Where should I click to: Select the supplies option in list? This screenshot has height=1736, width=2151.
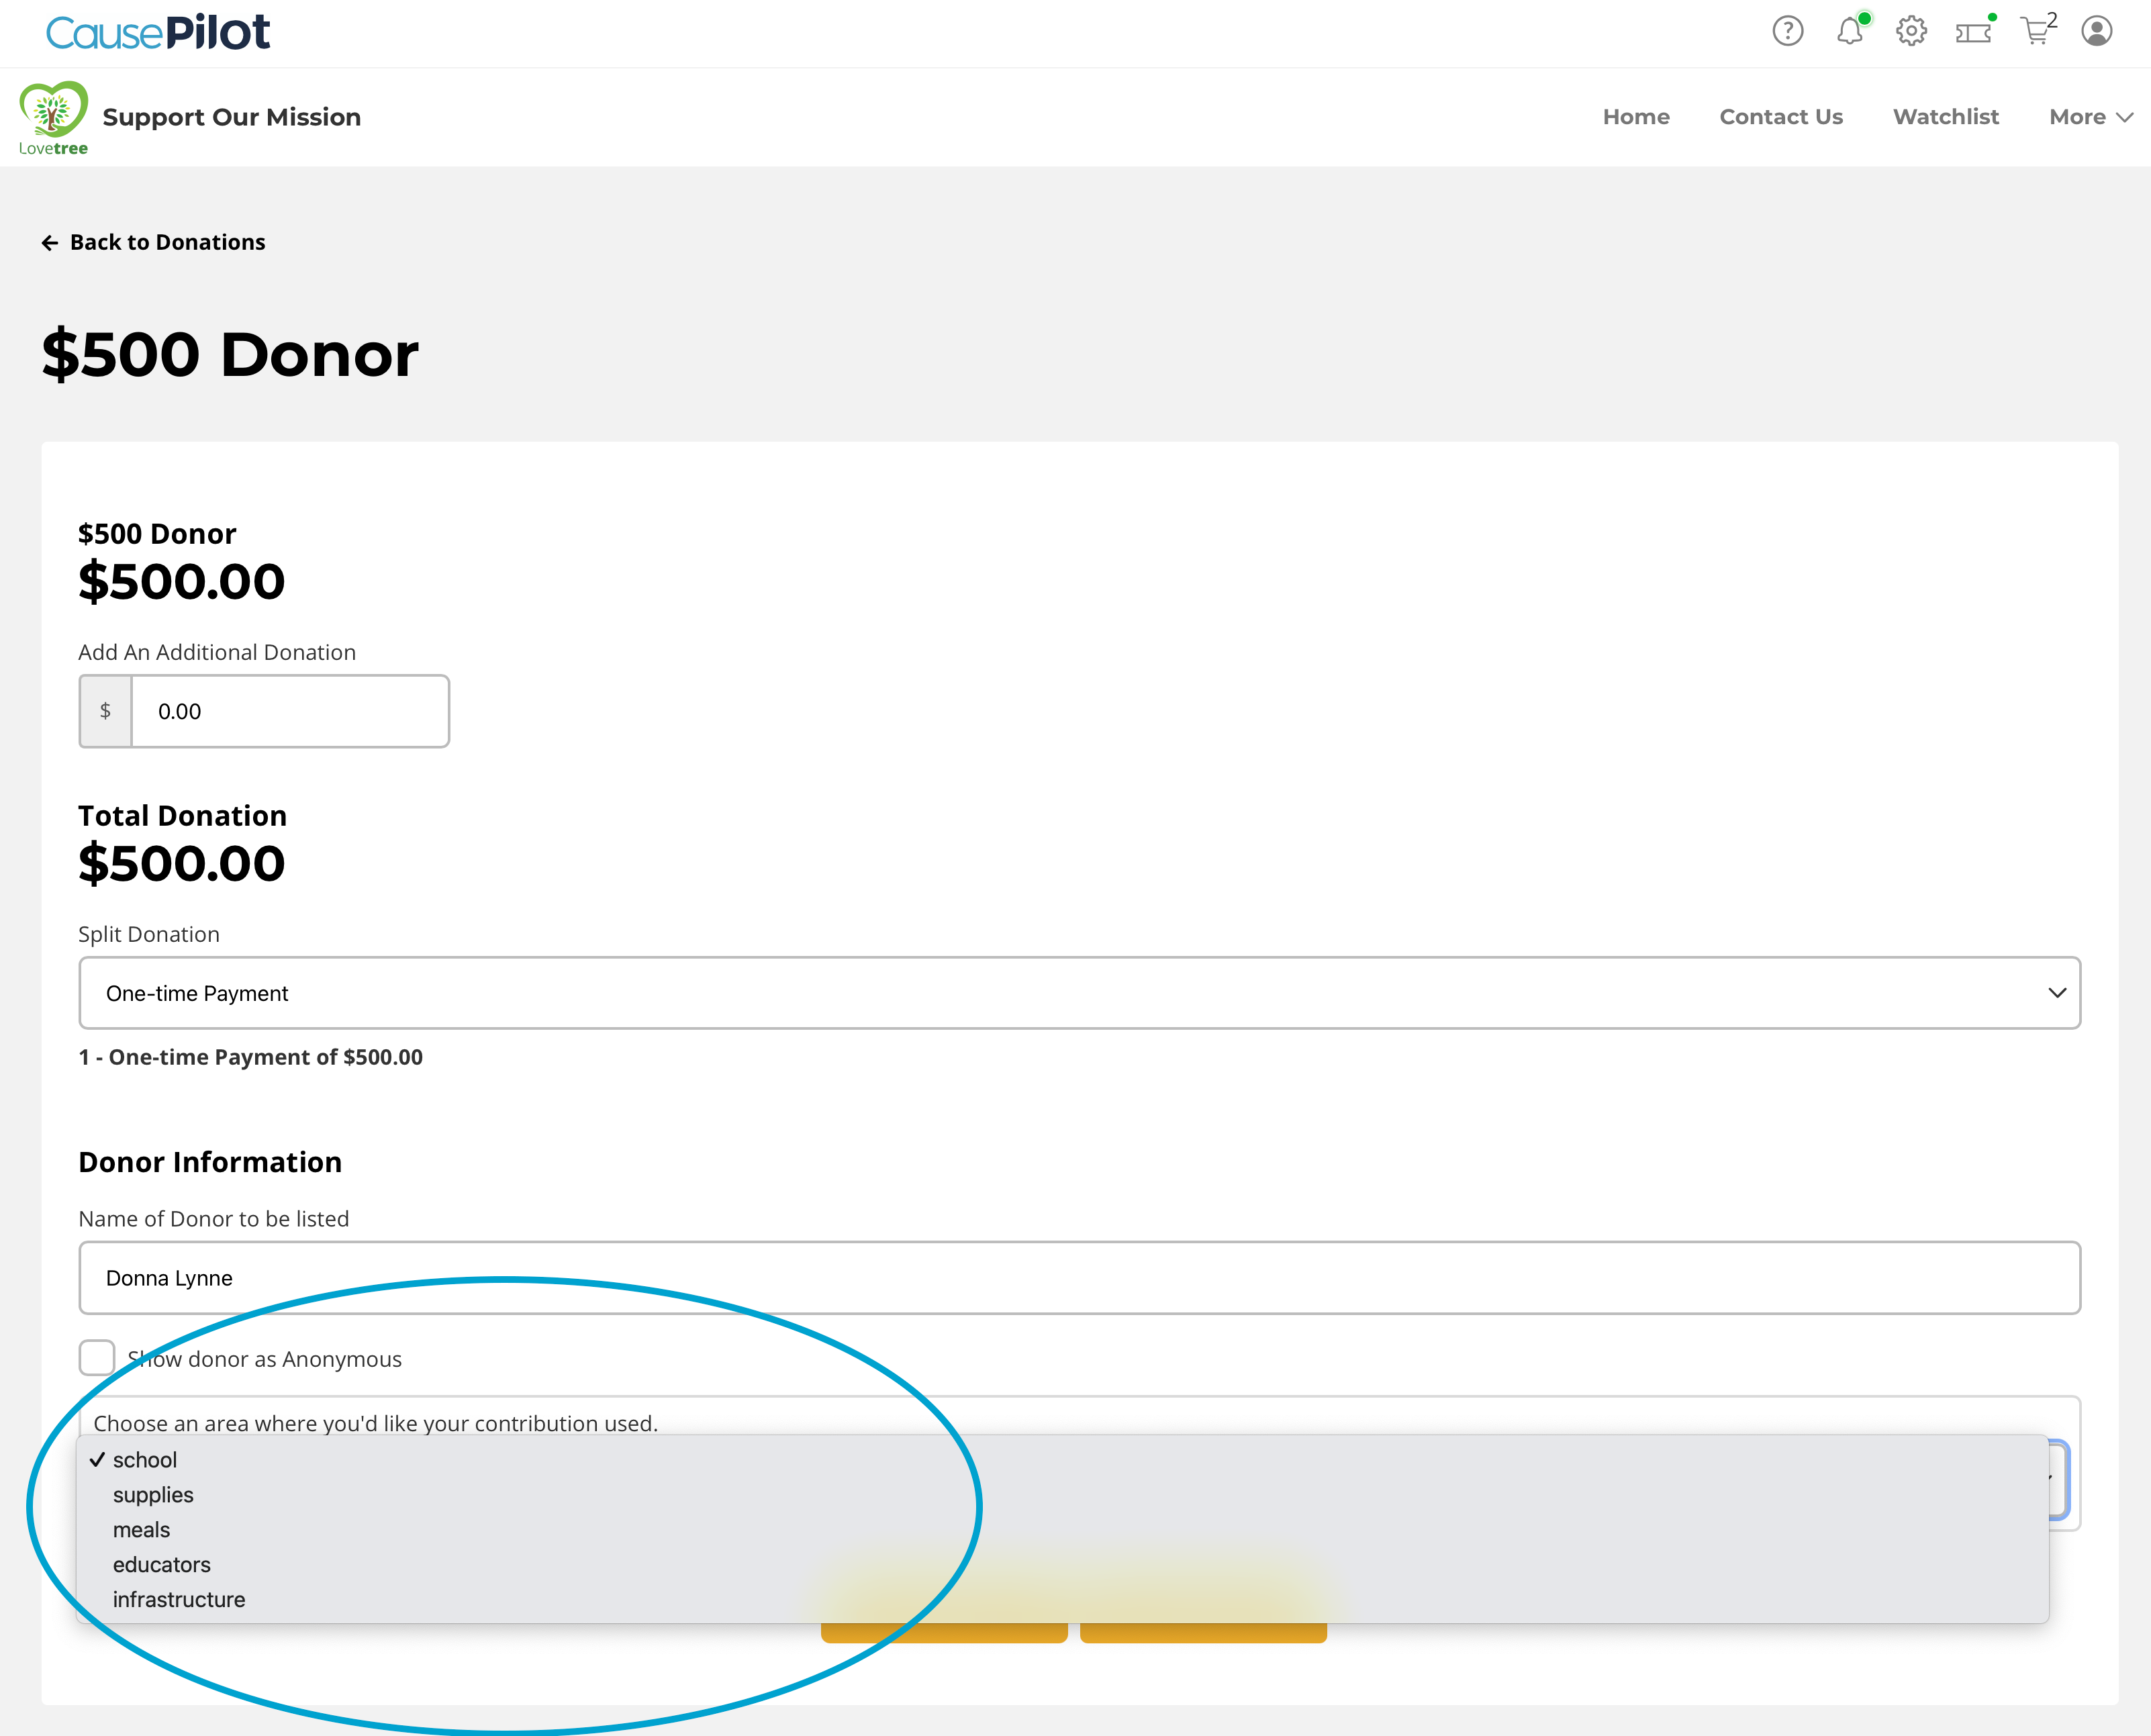coord(153,1495)
